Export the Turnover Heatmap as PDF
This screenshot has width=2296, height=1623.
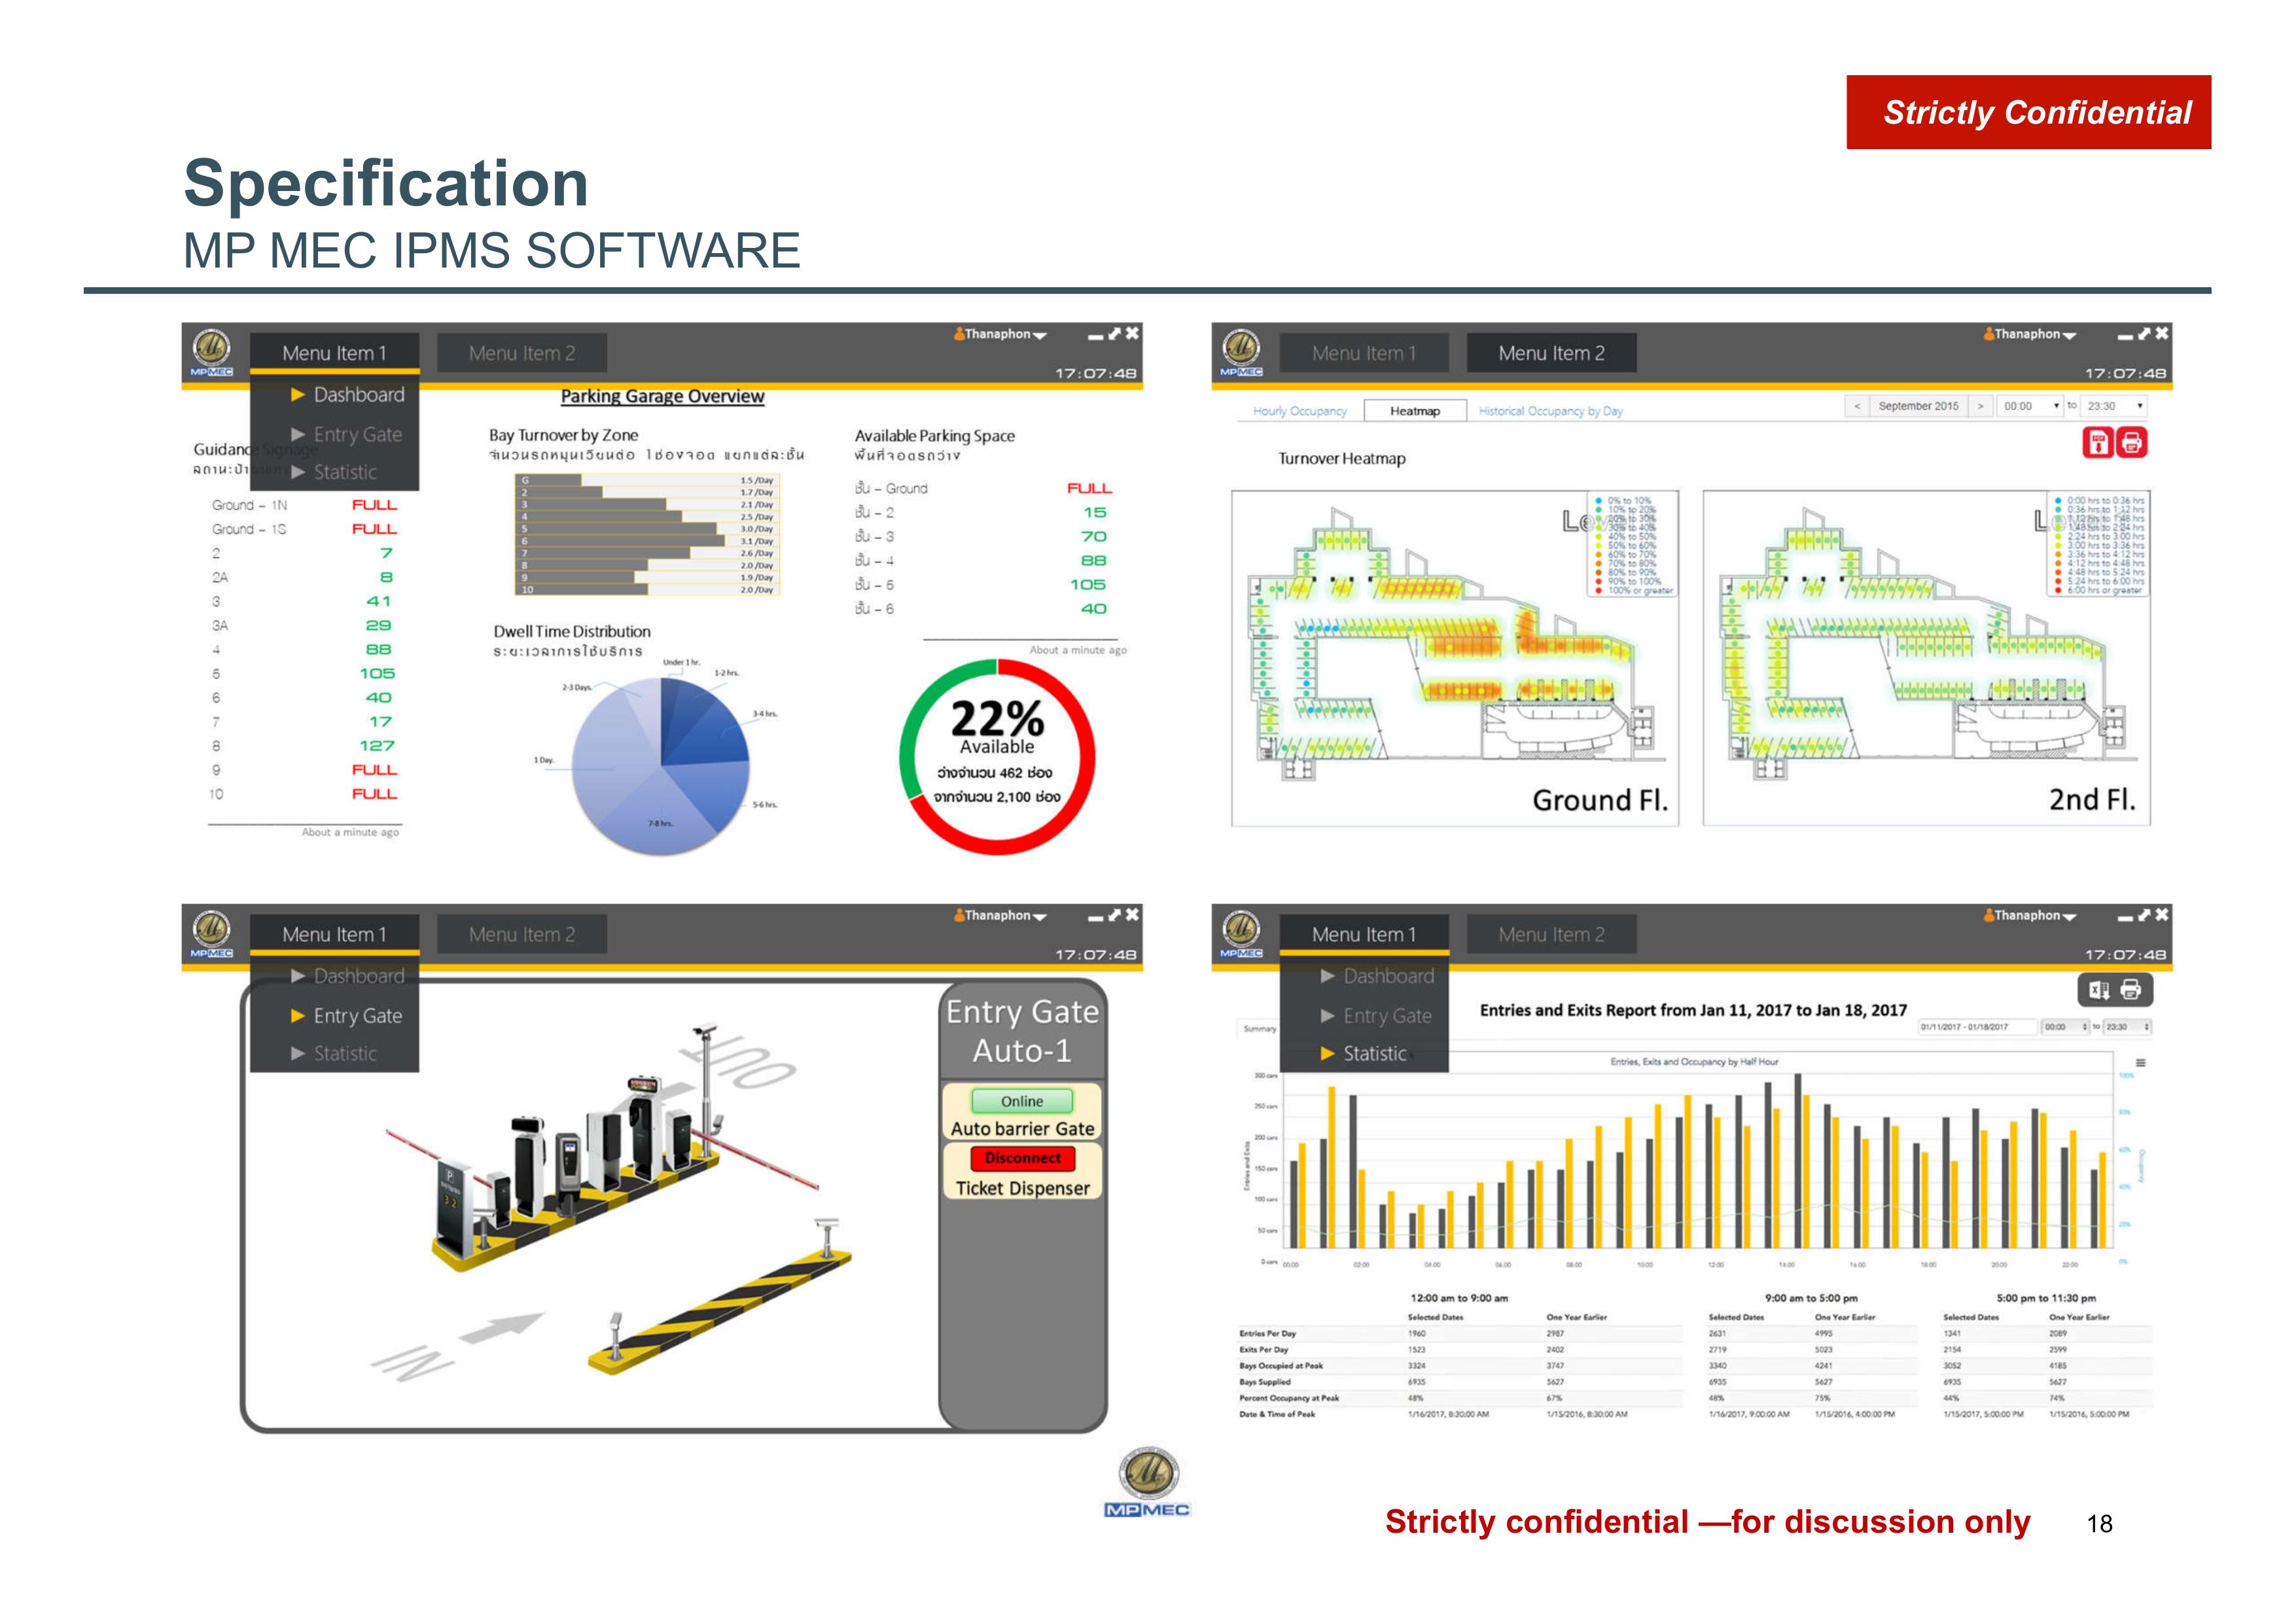pyautogui.click(x=2097, y=442)
